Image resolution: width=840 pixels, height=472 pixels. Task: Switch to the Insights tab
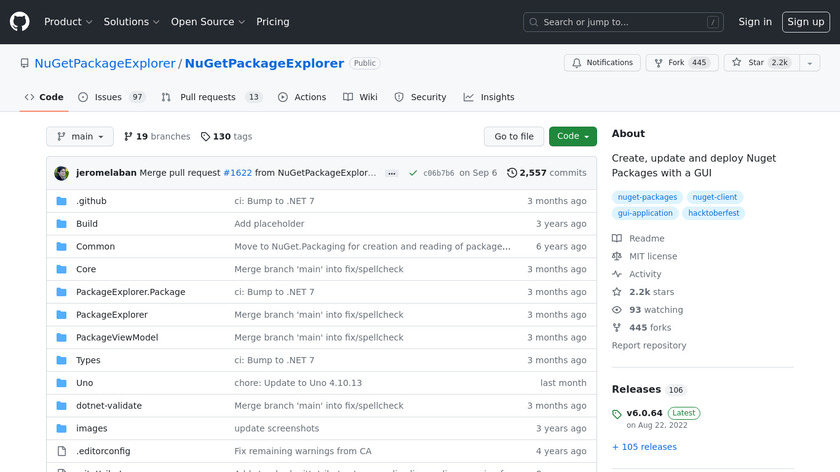(489, 97)
